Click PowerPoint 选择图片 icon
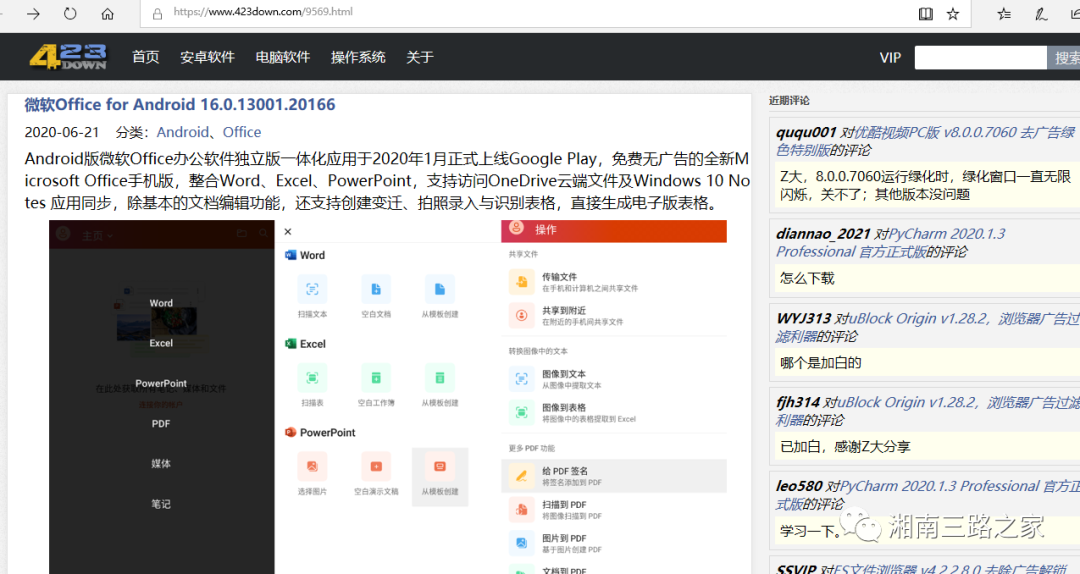 click(312, 467)
